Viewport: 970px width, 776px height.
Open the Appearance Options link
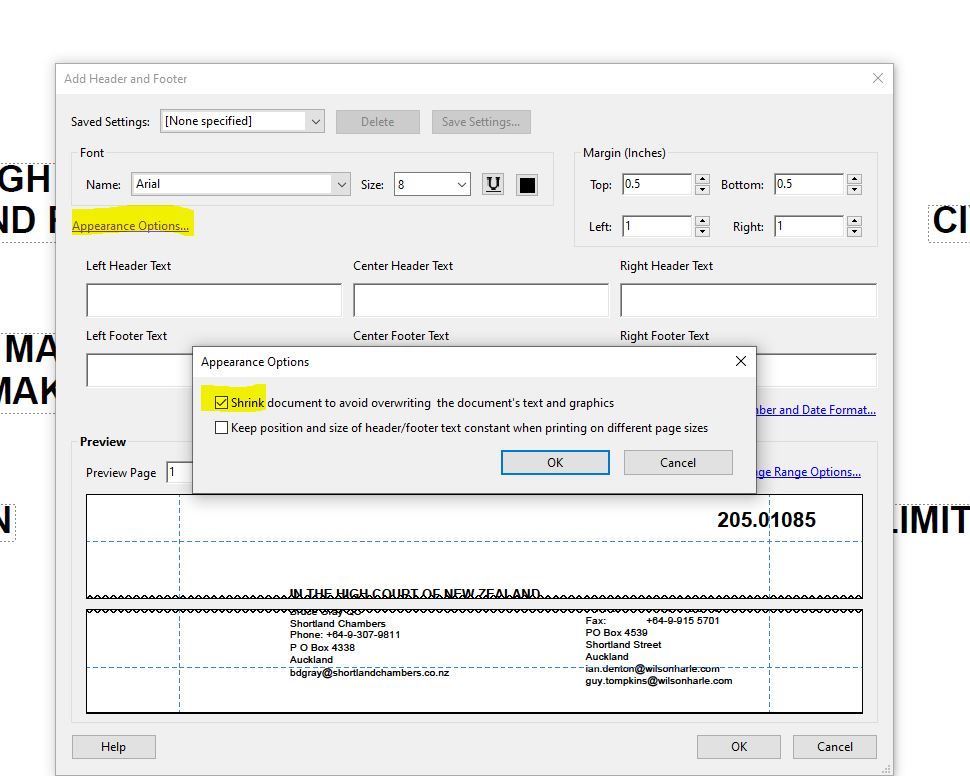point(130,226)
